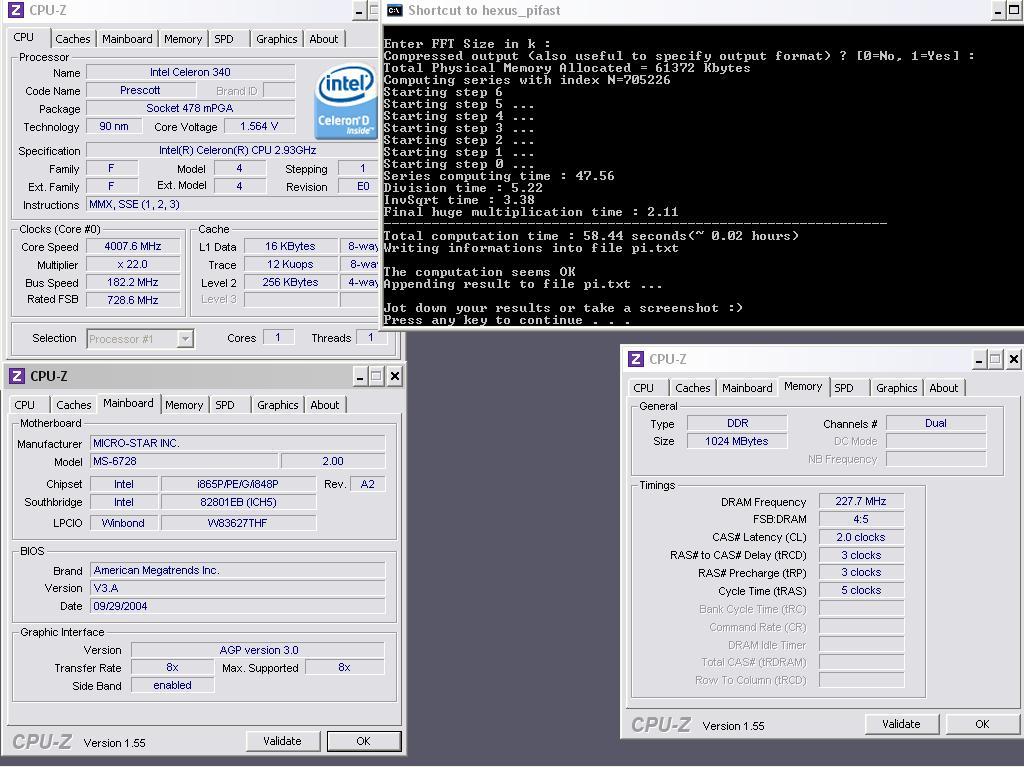Click the Prescott code name field
This screenshot has width=1024, height=768.
[140, 90]
